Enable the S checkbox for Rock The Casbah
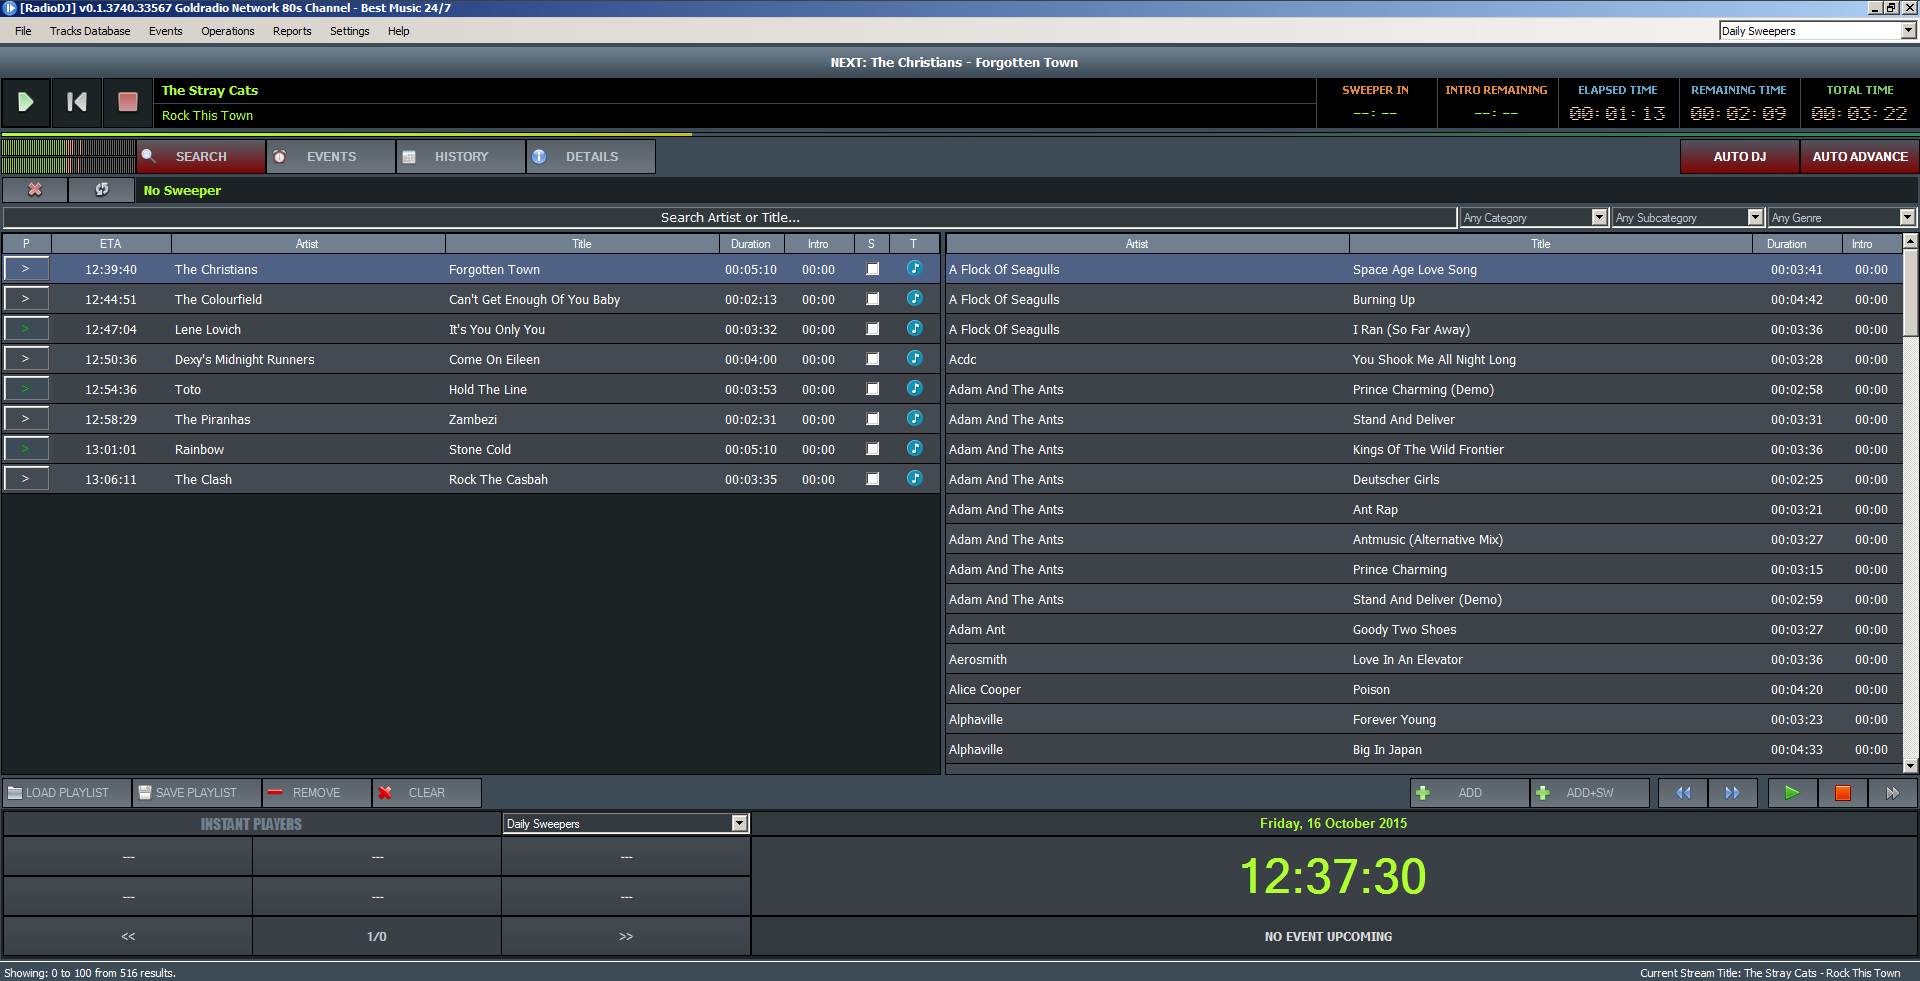The image size is (1920, 981). point(871,479)
